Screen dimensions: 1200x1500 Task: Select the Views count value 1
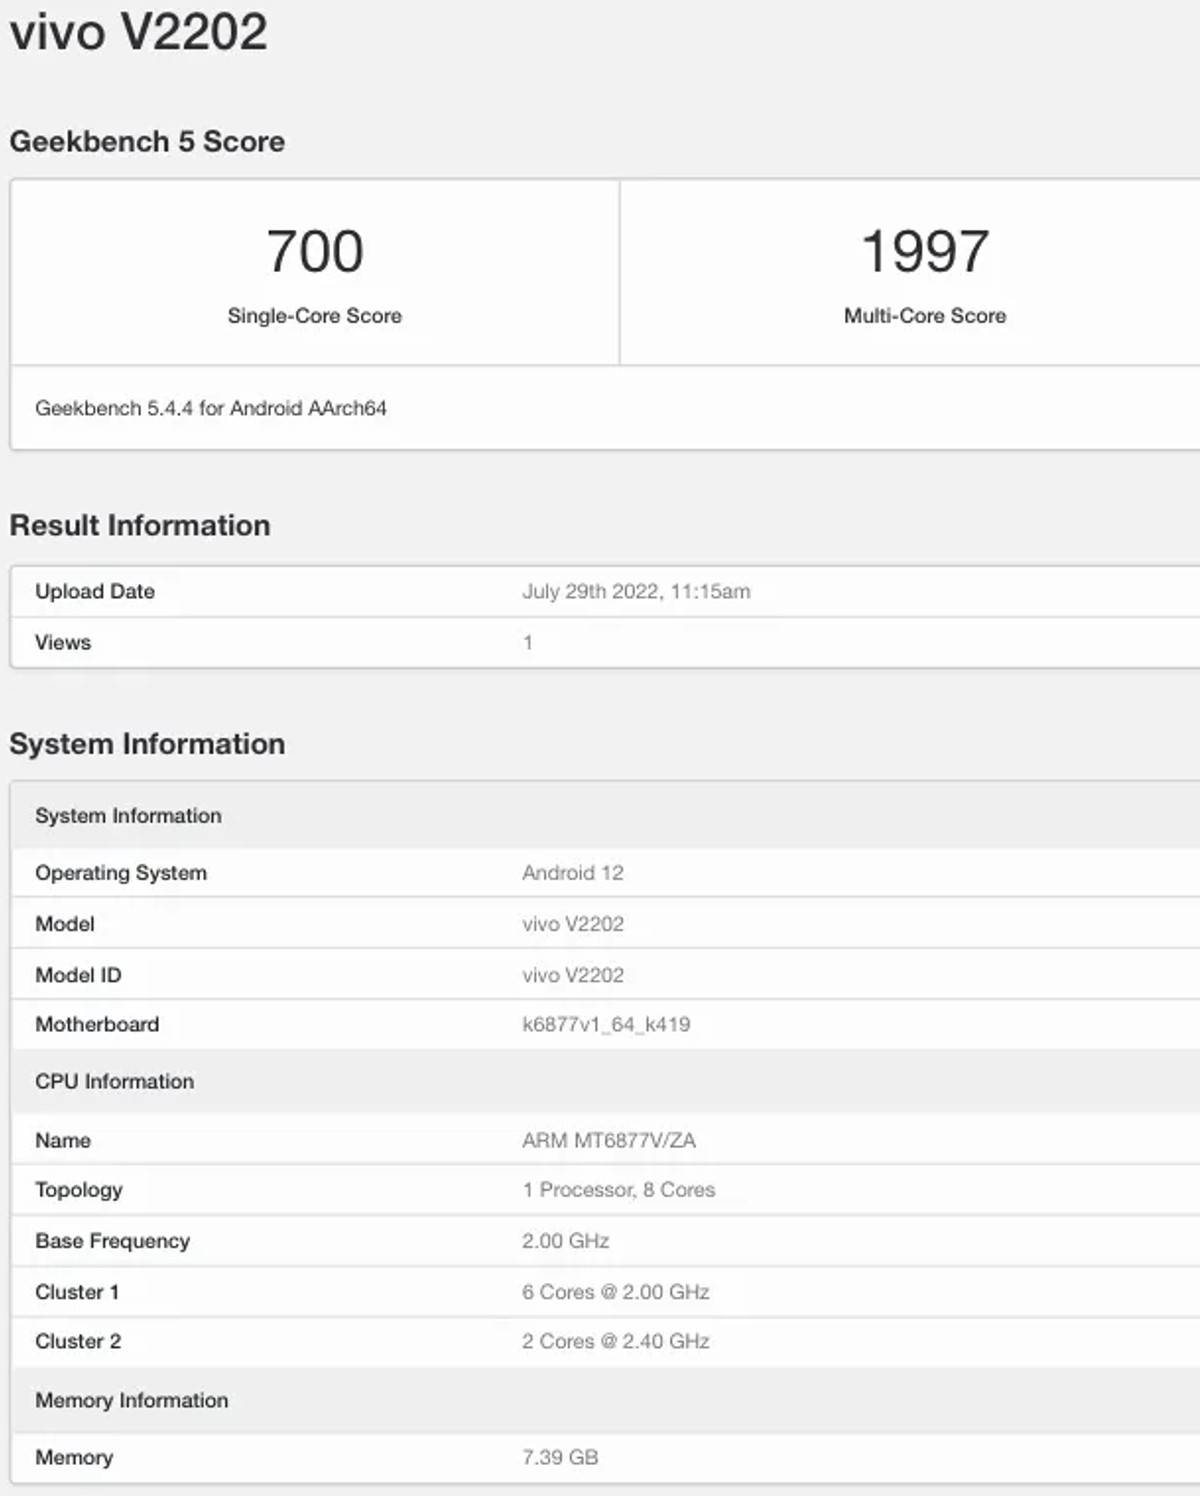(526, 642)
